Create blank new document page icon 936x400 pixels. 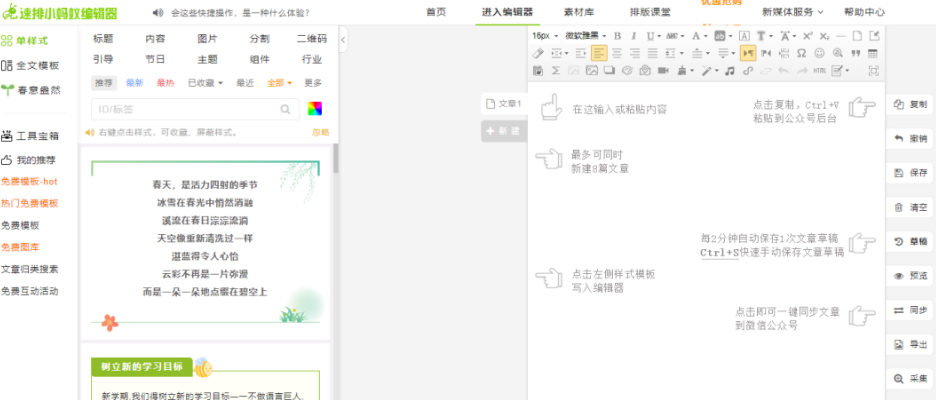(x=857, y=36)
